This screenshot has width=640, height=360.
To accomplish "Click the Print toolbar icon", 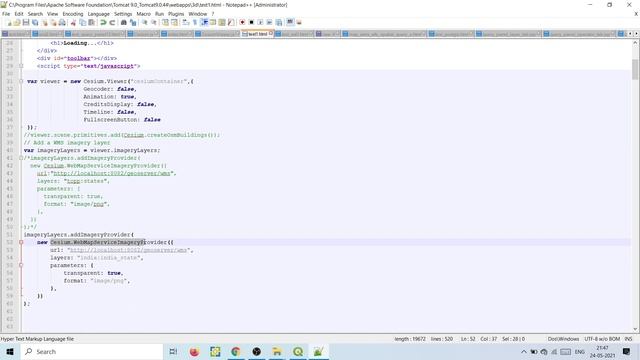I will pos(62,22).
